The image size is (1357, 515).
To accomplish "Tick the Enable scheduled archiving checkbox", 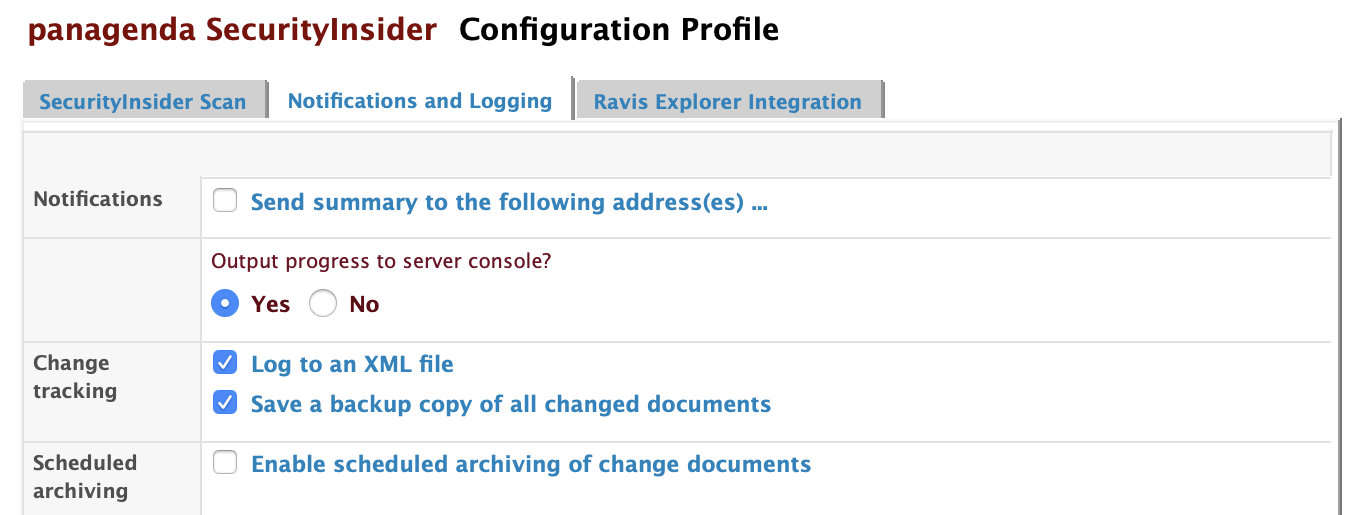I will [226, 463].
